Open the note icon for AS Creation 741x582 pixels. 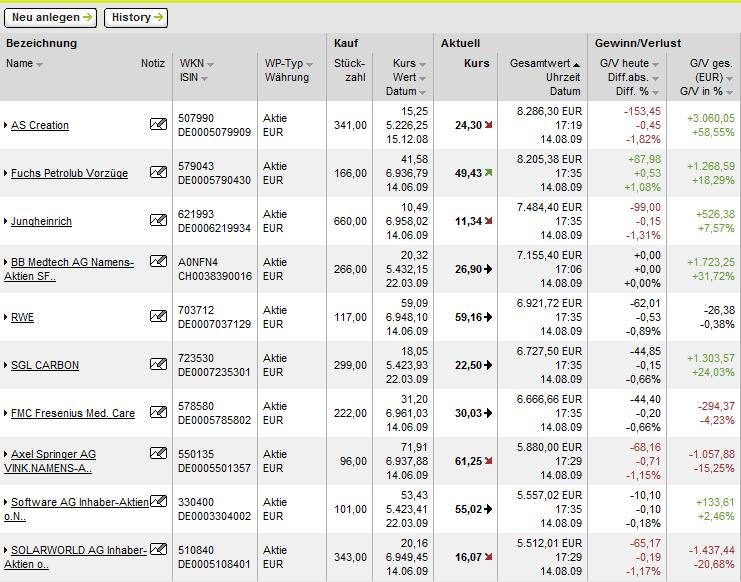point(158,124)
